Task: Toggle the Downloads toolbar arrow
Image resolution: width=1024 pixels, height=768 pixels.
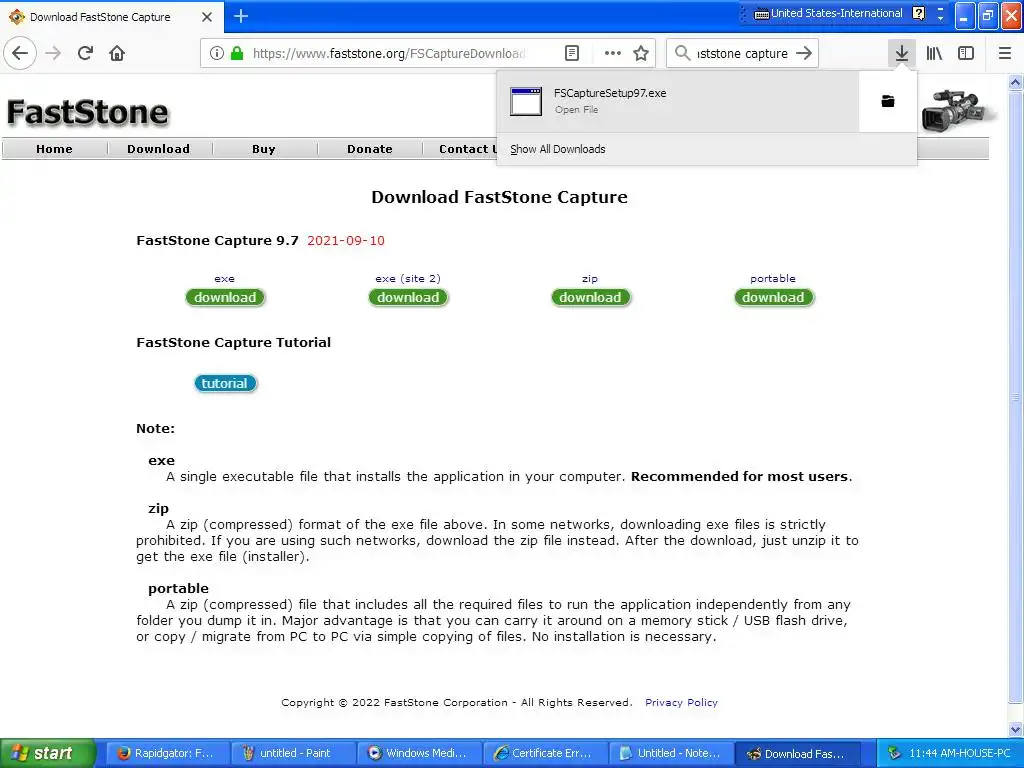Action: (902, 53)
